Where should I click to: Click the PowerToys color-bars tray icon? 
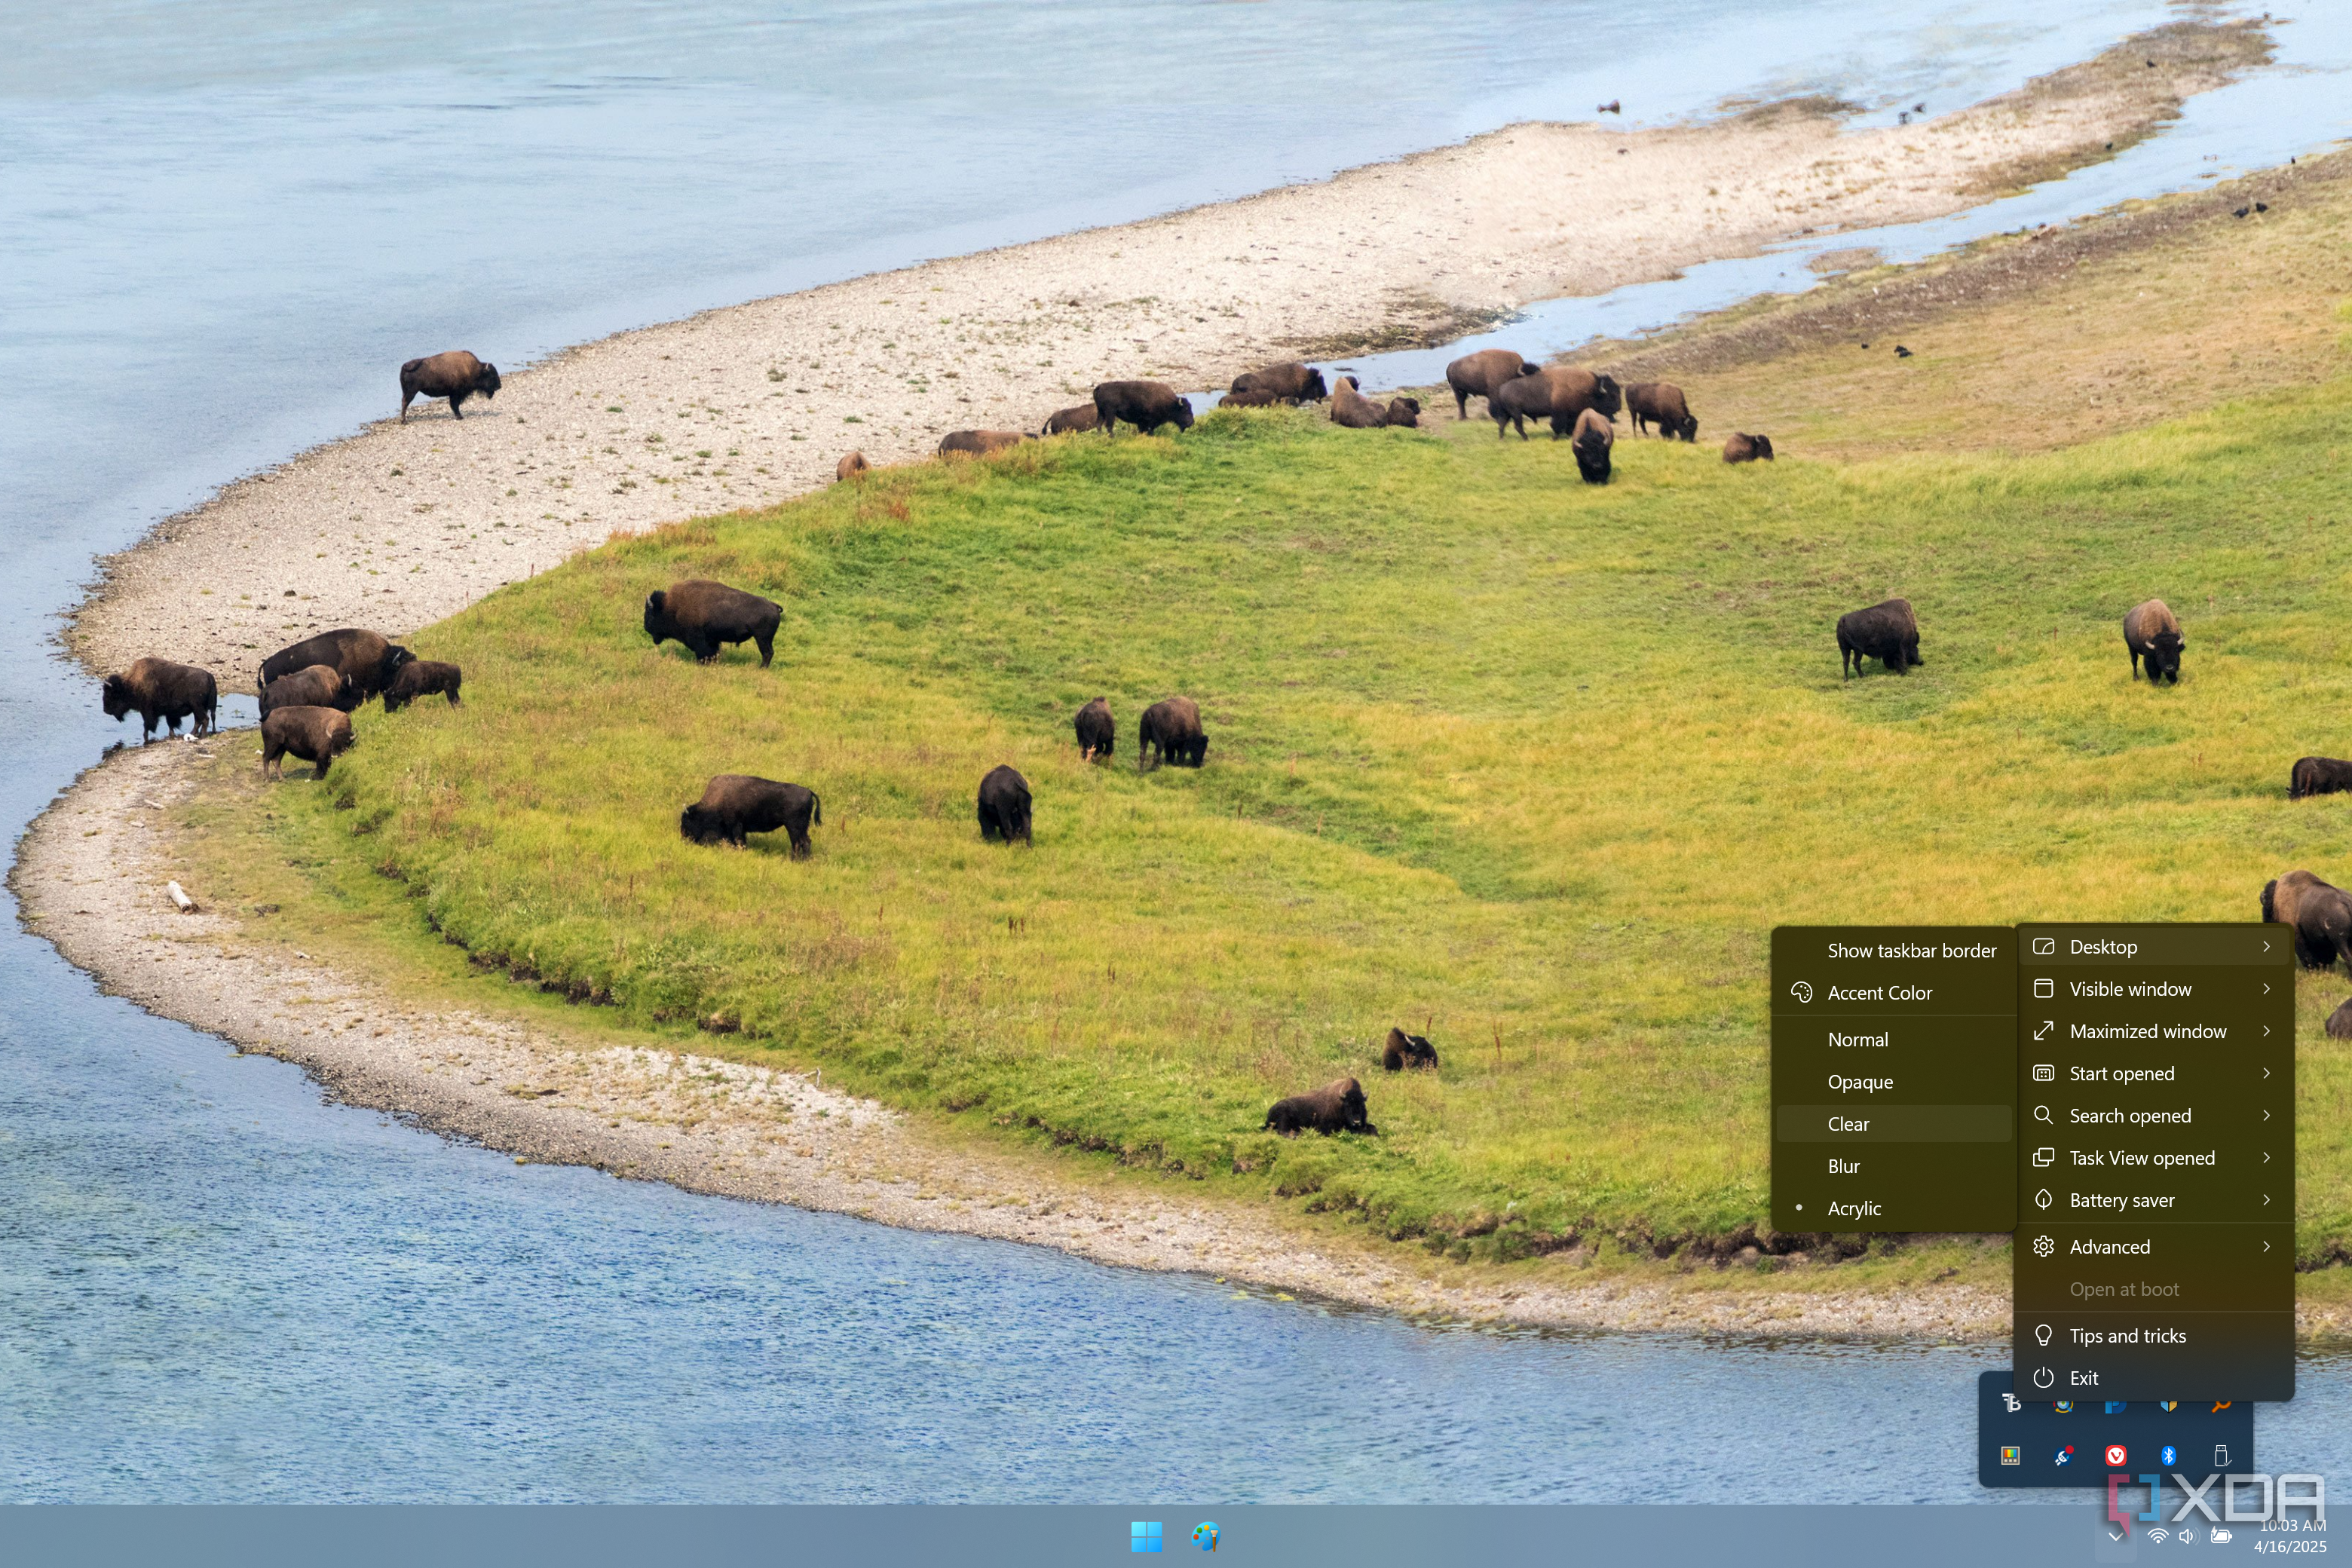tap(2010, 1455)
